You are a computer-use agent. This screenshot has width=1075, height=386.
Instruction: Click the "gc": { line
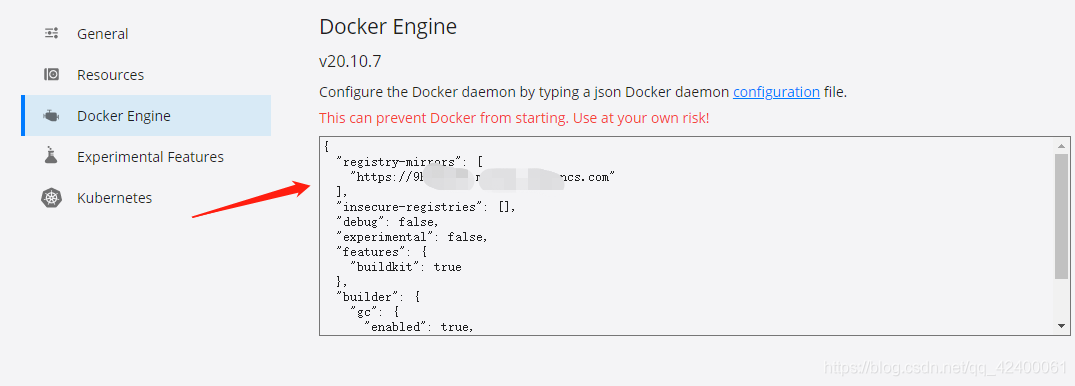pos(376,313)
